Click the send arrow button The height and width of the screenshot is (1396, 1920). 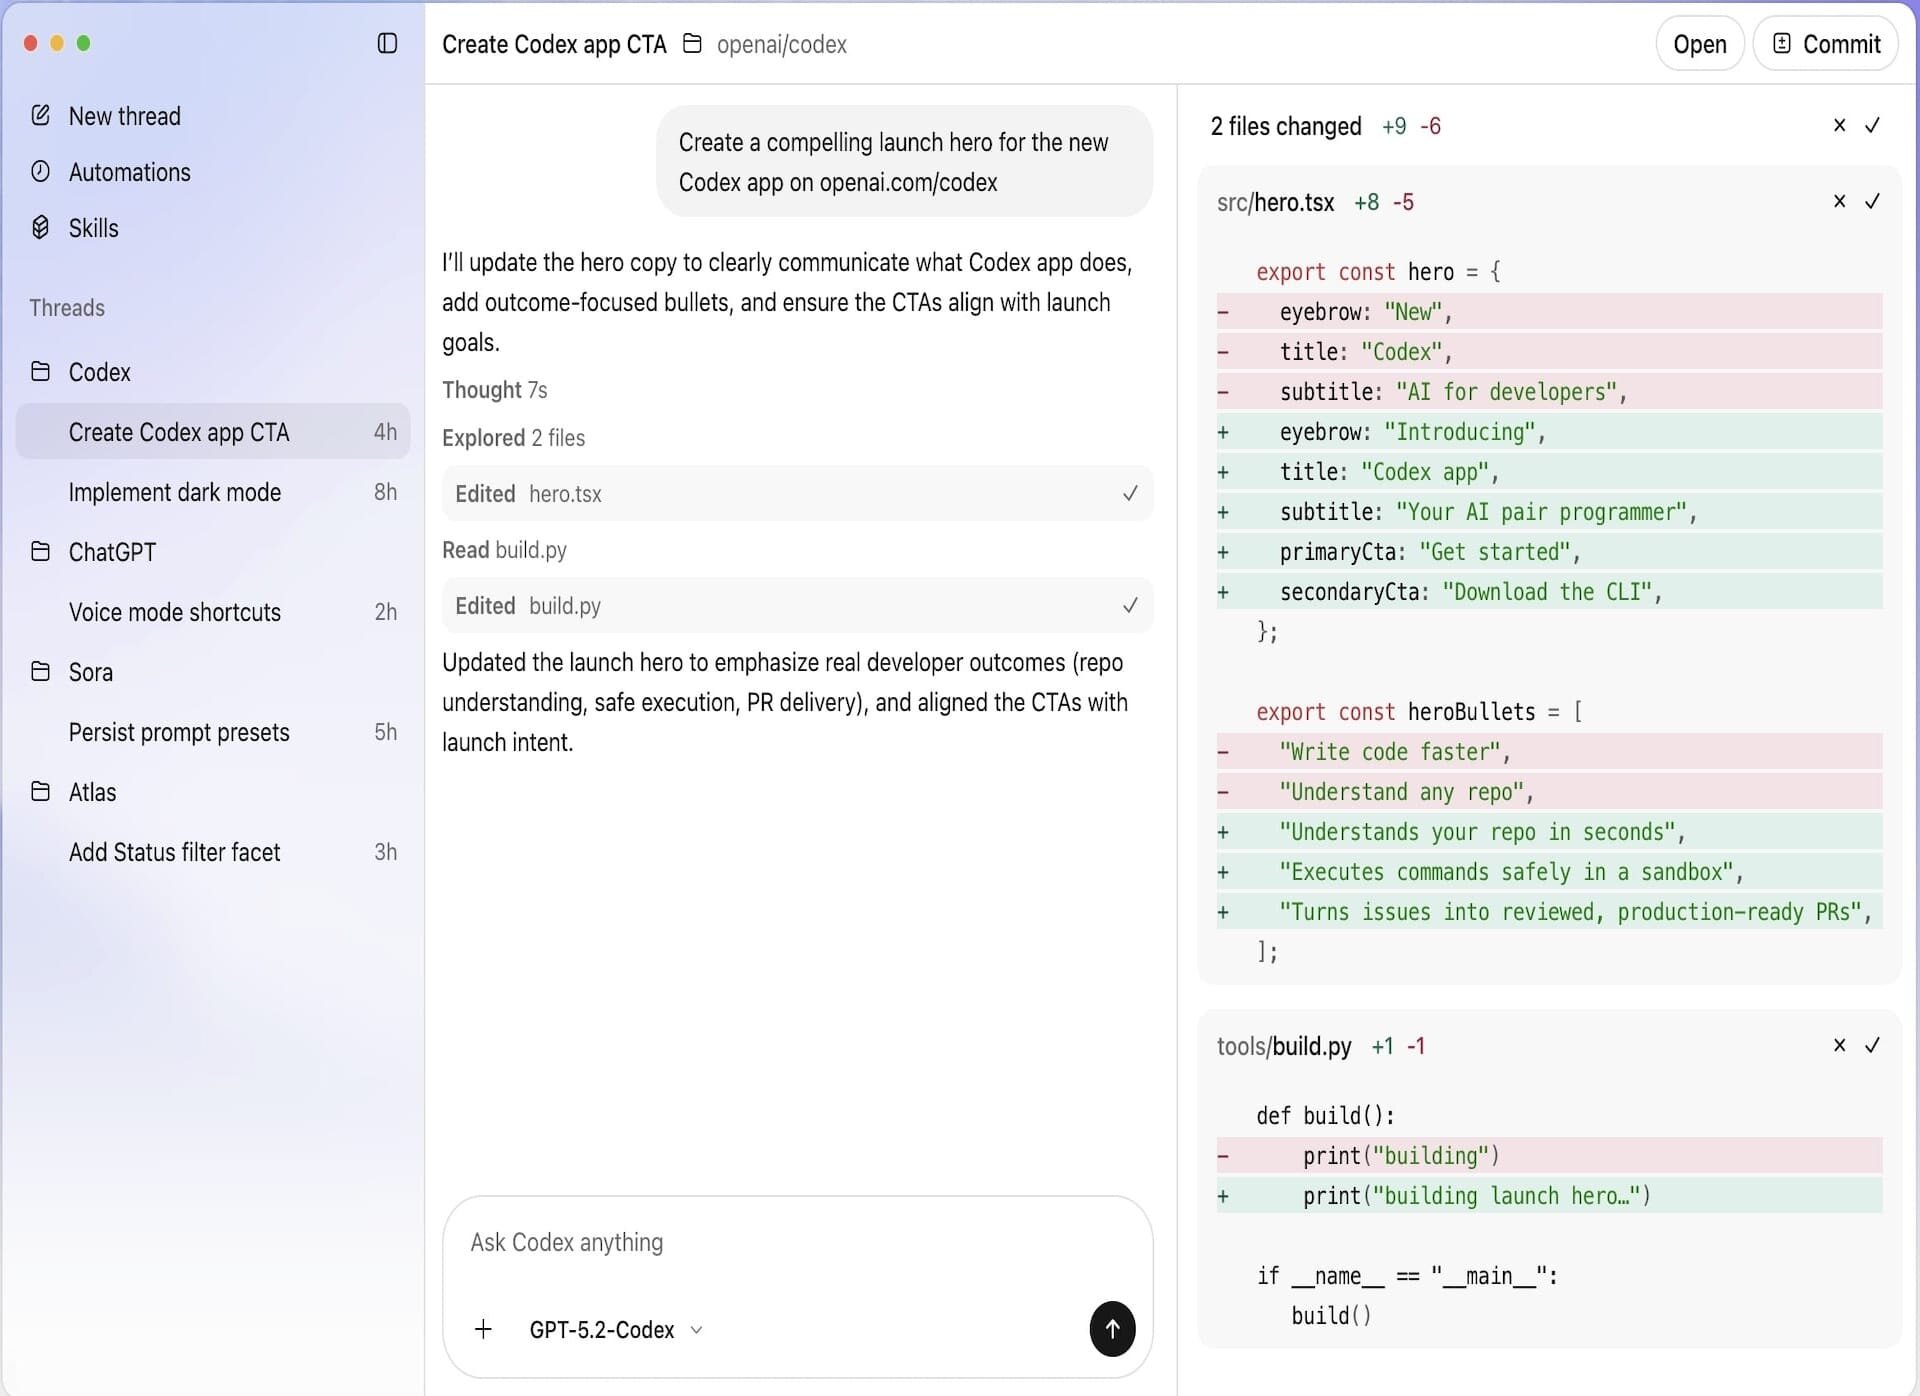[x=1111, y=1328]
